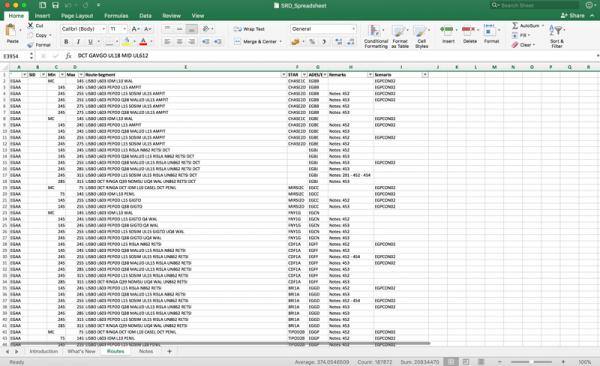
Task: Open the fill color dropdown arrow
Action: pyautogui.click(x=134, y=41)
